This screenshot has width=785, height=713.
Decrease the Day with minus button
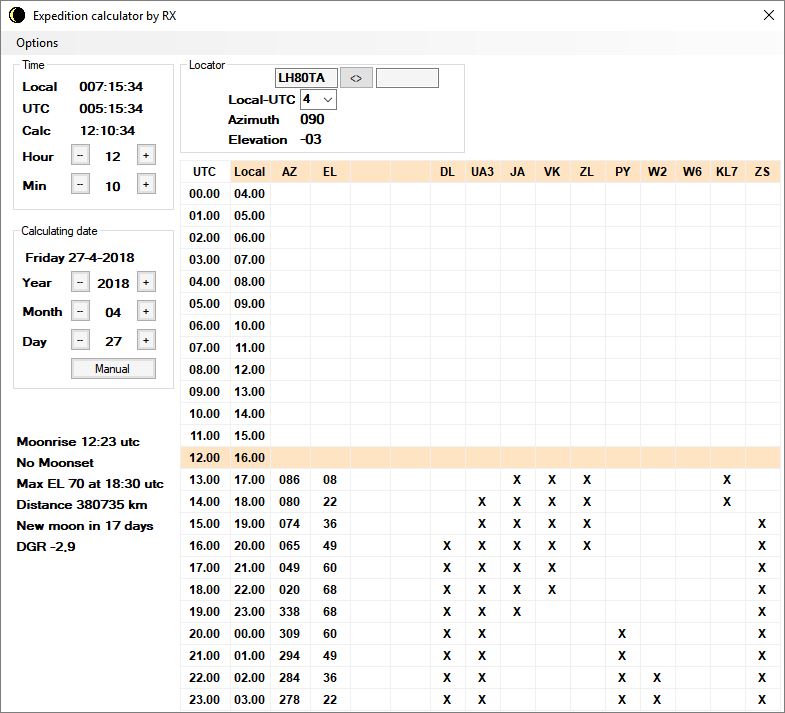tap(80, 340)
